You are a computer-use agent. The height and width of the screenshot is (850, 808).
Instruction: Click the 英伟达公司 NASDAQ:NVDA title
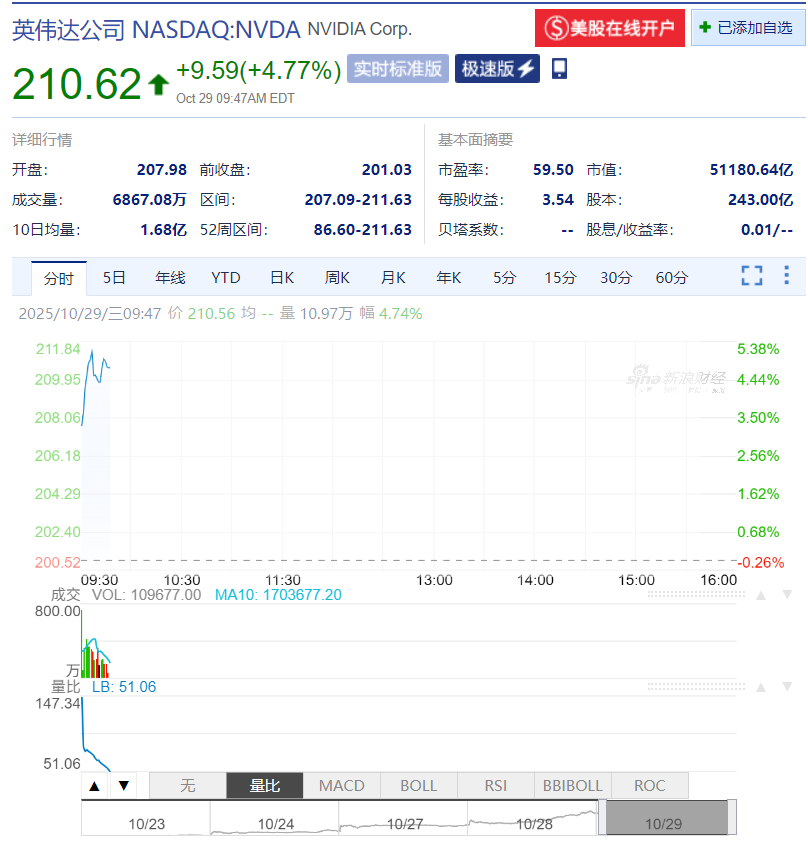pyautogui.click(x=156, y=30)
